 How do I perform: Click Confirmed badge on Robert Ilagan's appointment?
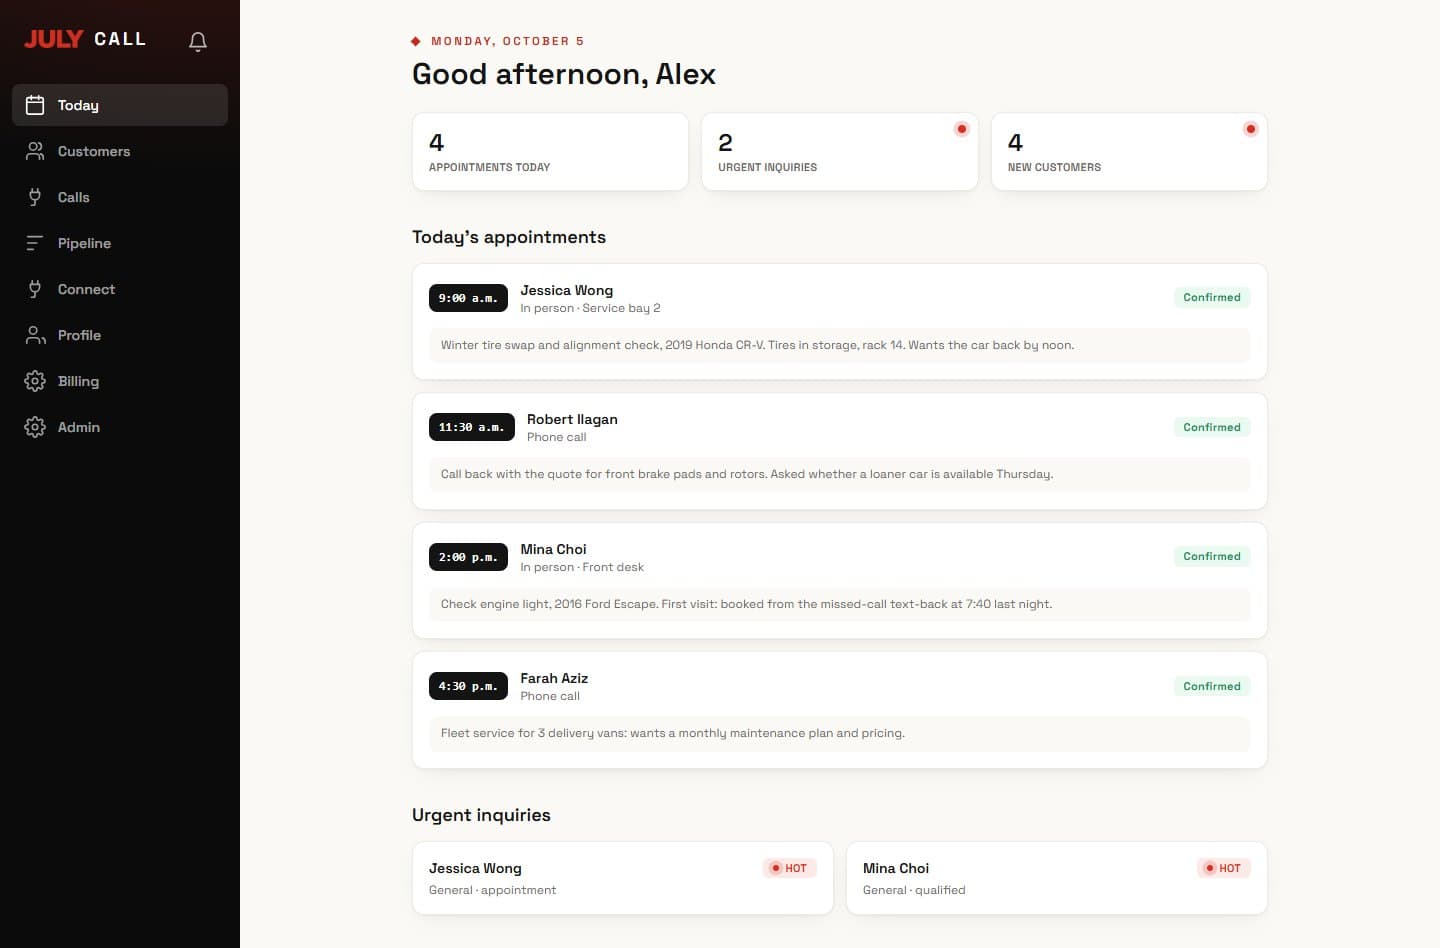(1212, 427)
